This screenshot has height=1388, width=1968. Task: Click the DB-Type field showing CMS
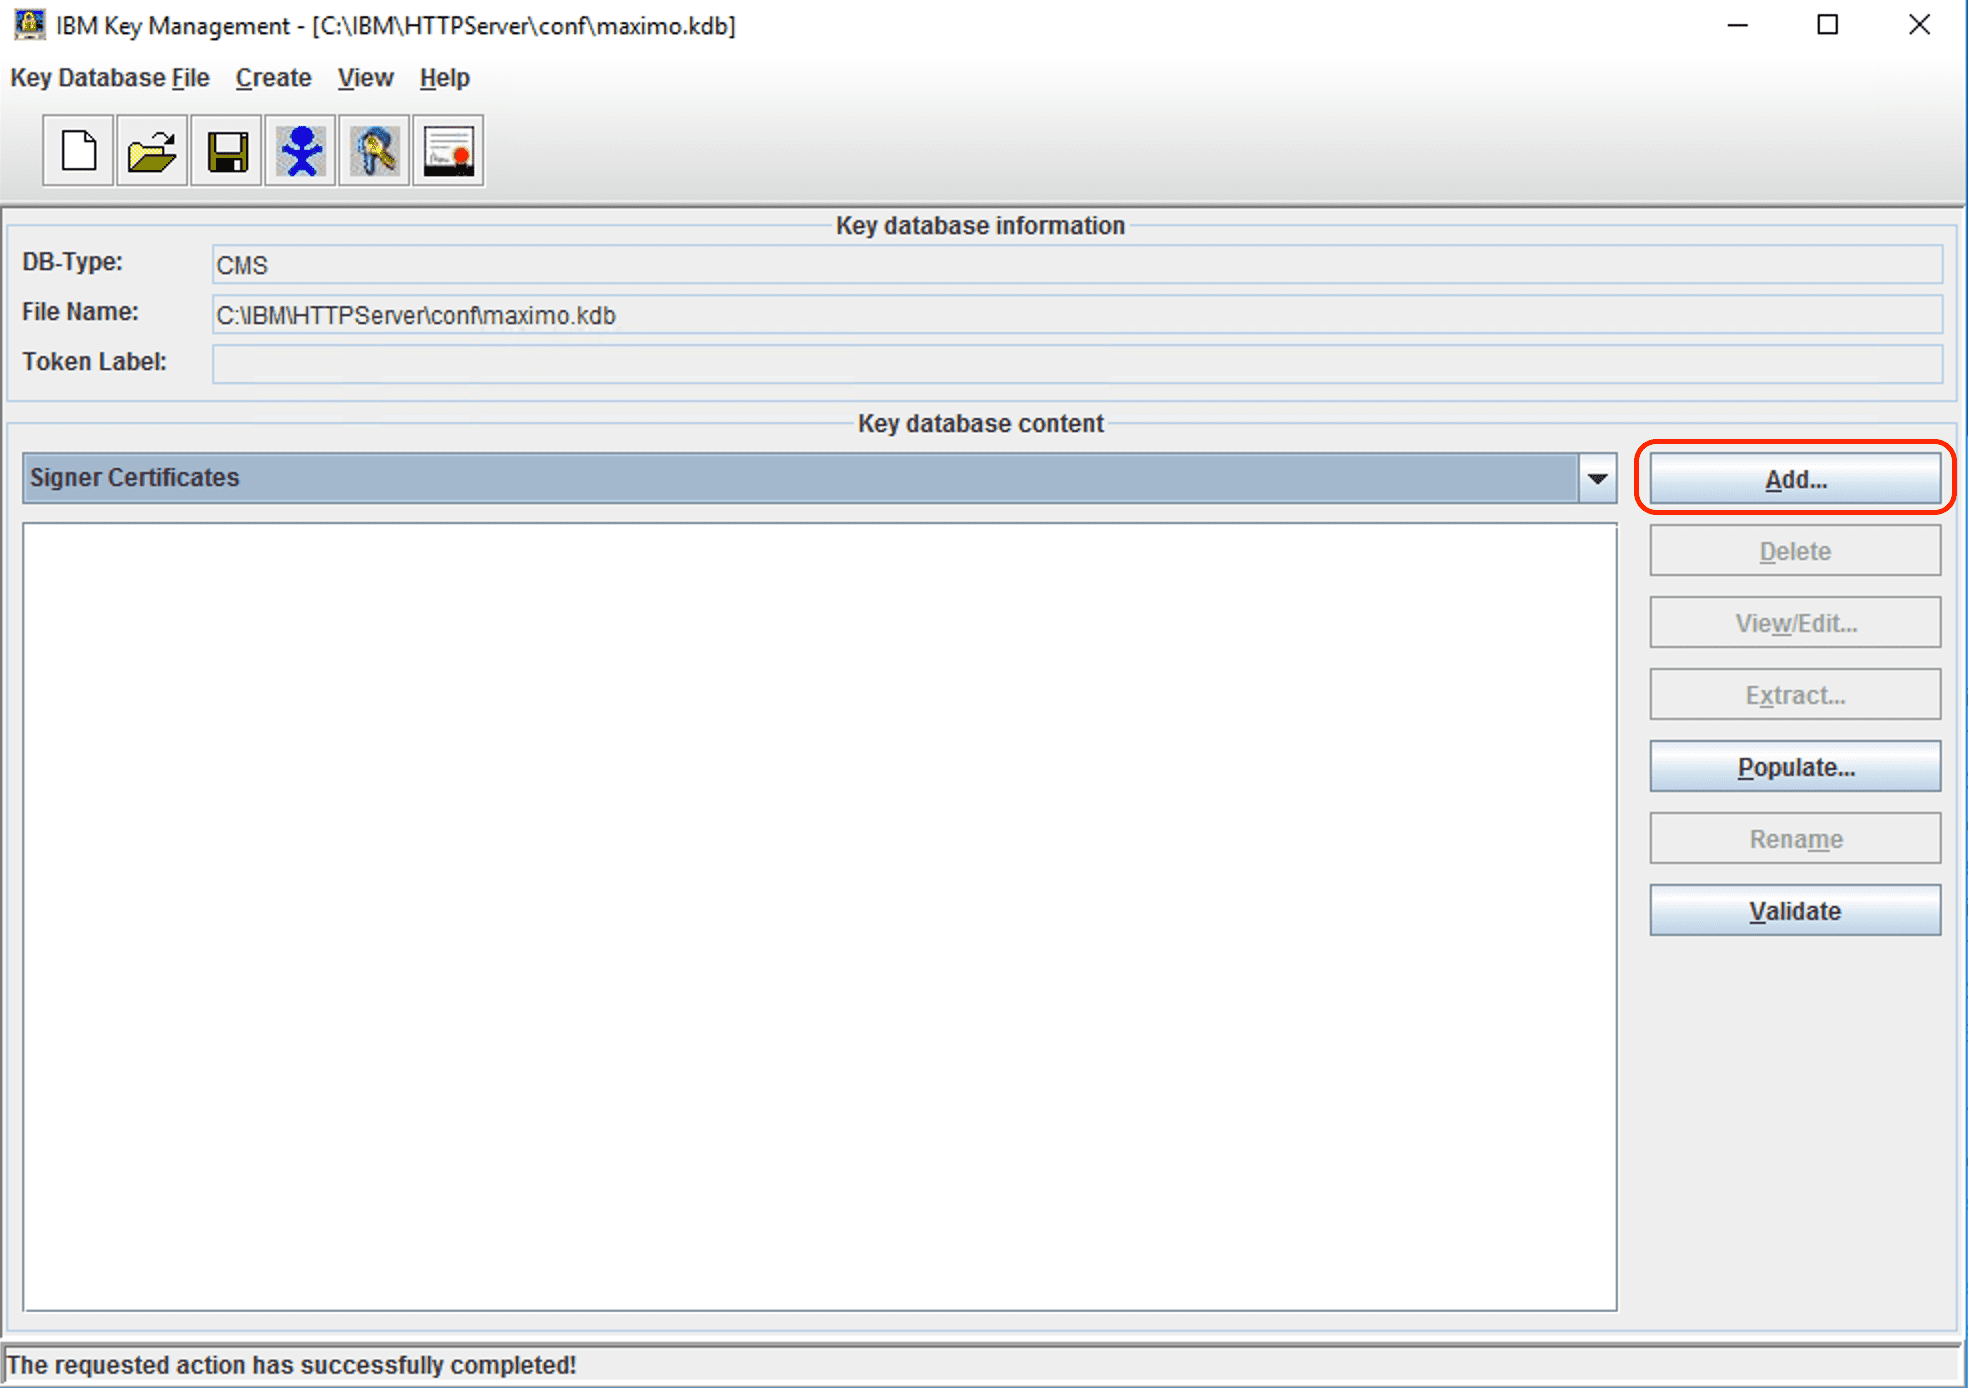[x=1077, y=265]
